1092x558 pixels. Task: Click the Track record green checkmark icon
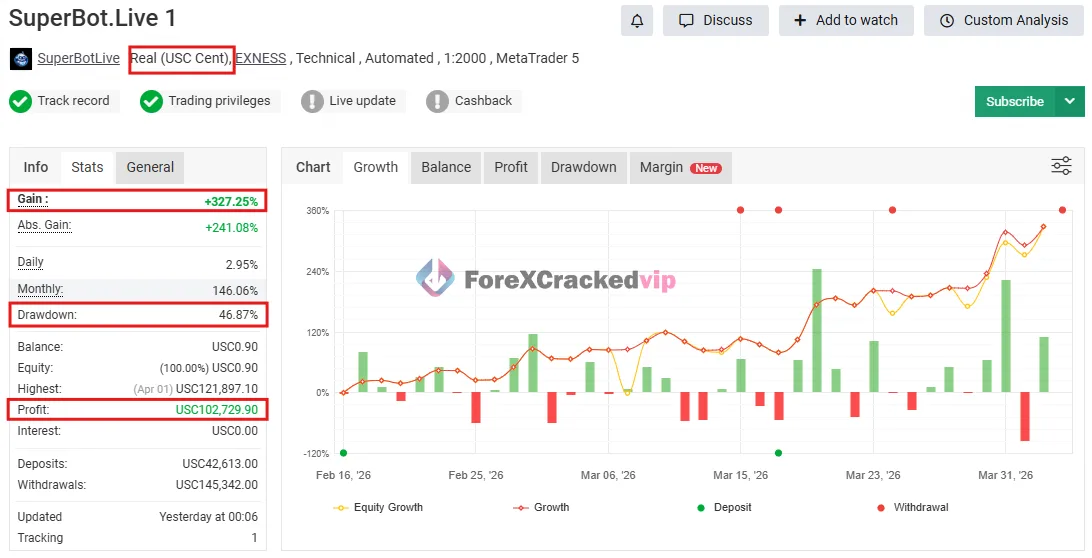(x=20, y=101)
